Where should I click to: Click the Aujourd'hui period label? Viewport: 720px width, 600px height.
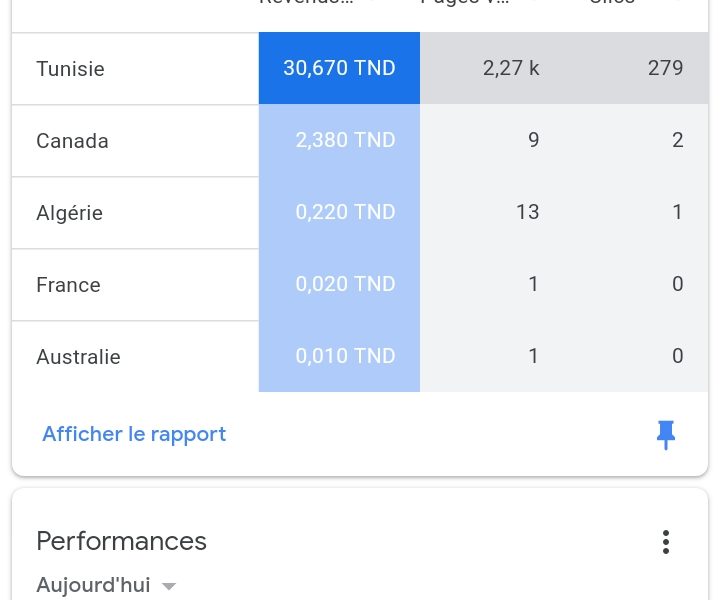tap(93, 585)
